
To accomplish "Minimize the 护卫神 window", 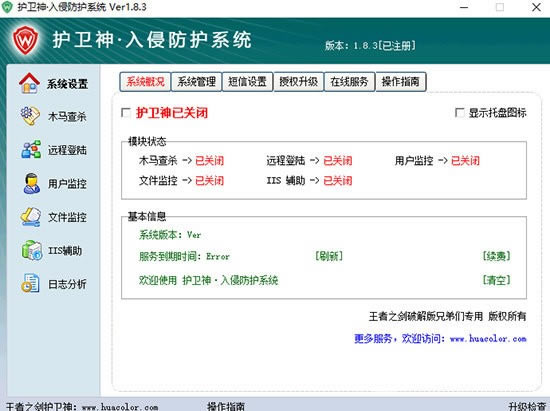I will [x=464, y=7].
